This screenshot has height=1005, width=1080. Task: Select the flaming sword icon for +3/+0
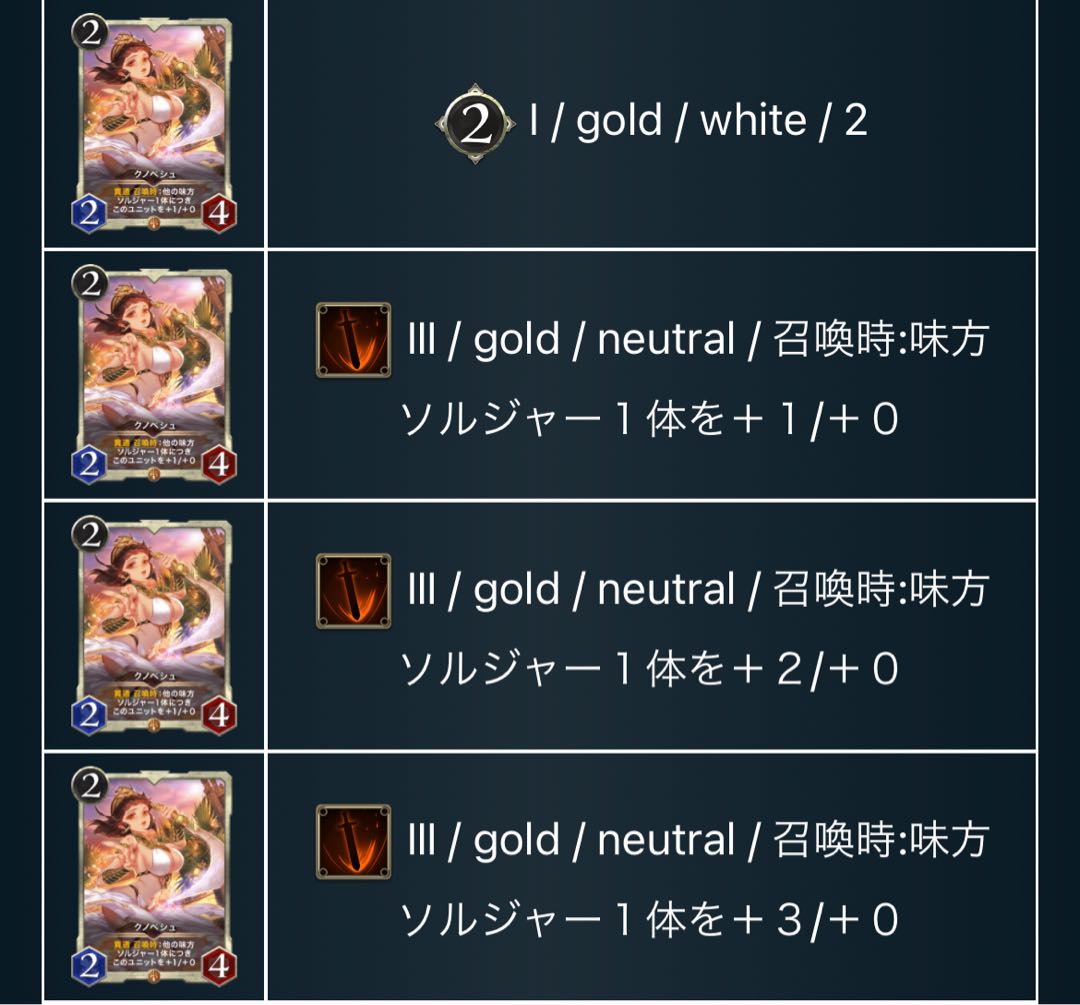coord(353,842)
